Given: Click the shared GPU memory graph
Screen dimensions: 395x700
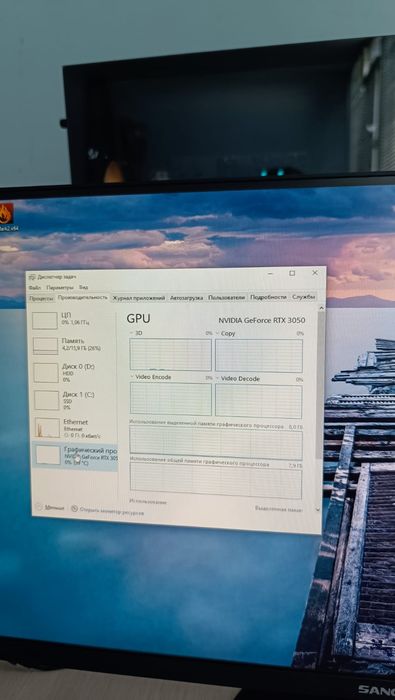Looking at the screenshot, I should pyautogui.click(x=216, y=481).
